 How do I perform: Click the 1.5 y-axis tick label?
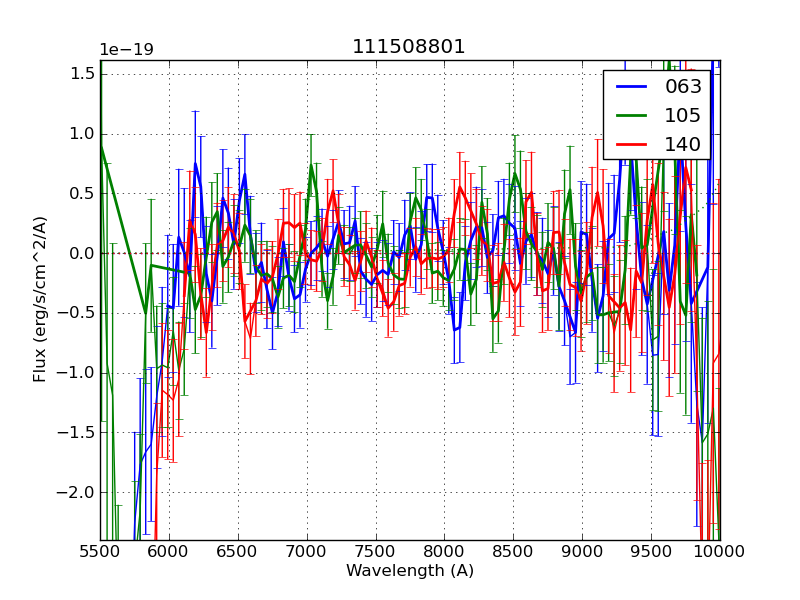pyautogui.click(x=83, y=74)
